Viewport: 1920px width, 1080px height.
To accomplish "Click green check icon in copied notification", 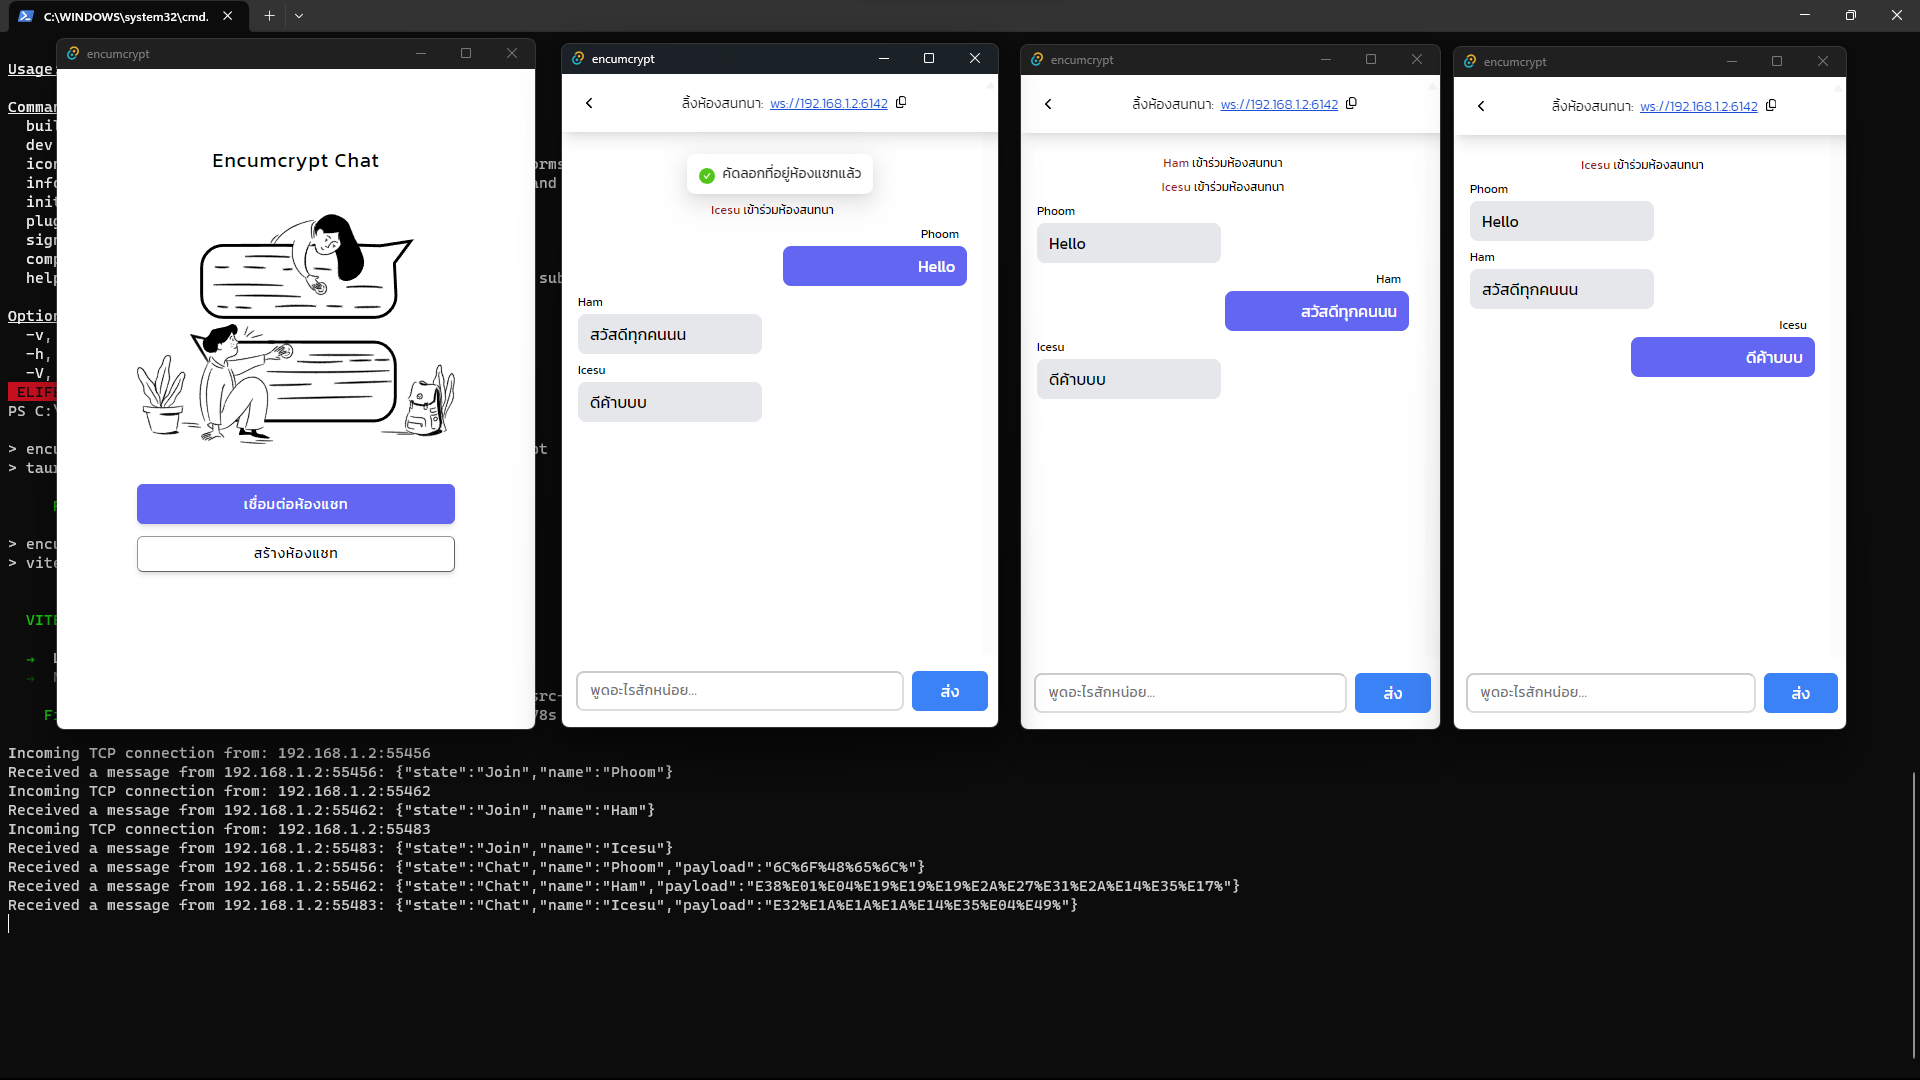I will click(707, 175).
